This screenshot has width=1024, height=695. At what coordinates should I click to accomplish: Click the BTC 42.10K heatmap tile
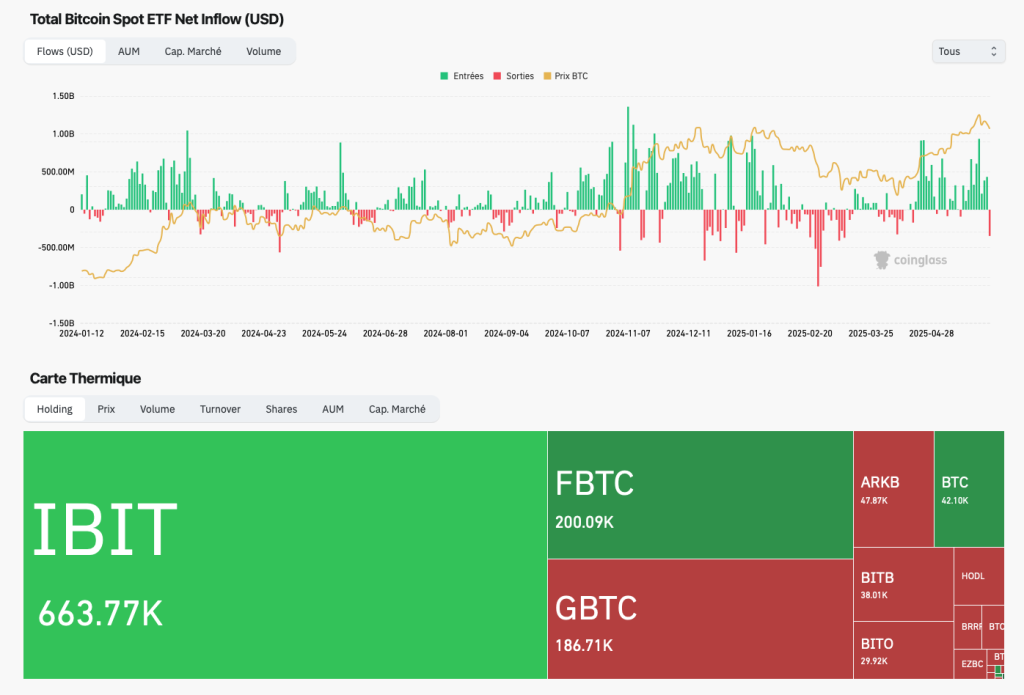(969, 489)
